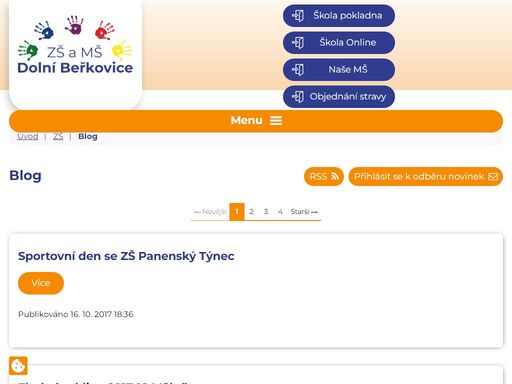The height and width of the screenshot is (384, 512).
Task: Click the Více button for the Sportovní den post
Action: click(41, 283)
